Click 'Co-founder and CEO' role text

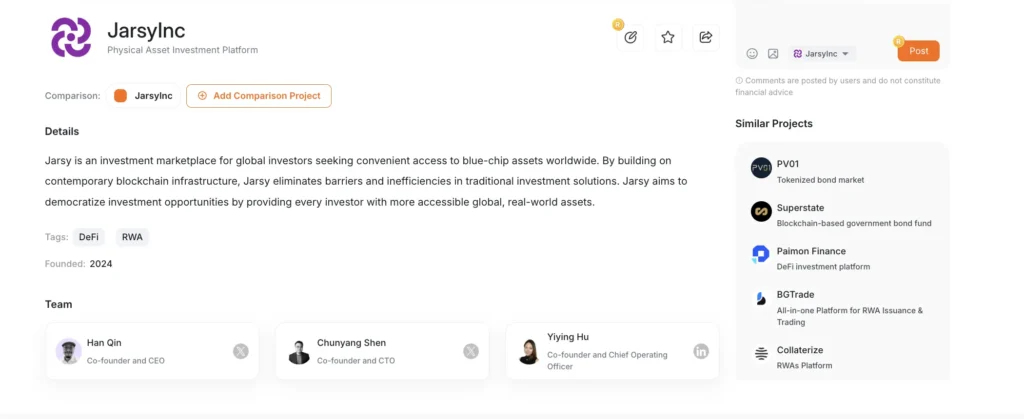click(x=126, y=360)
